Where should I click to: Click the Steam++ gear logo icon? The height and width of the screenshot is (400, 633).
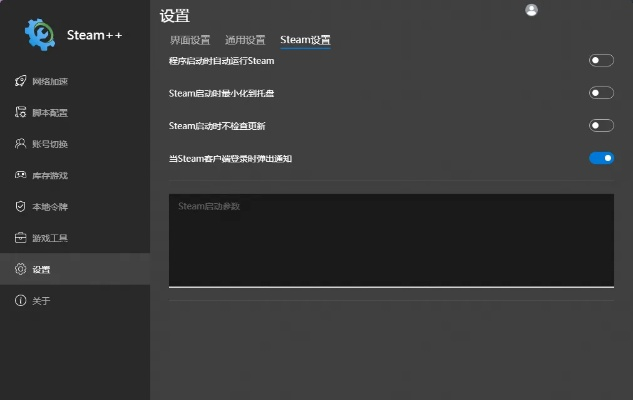(x=40, y=35)
